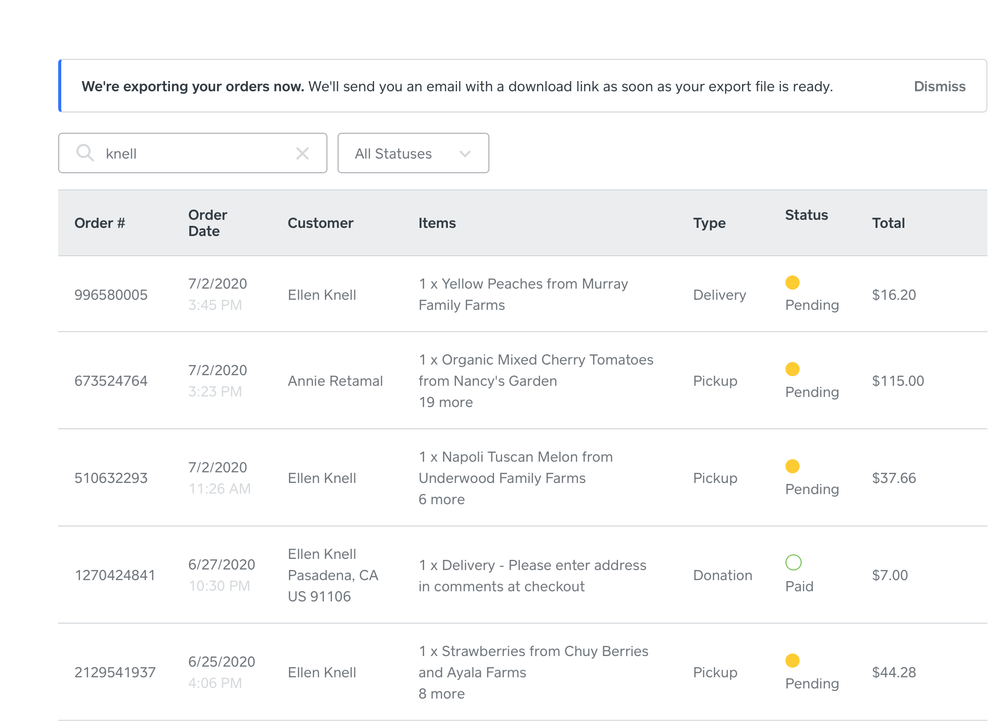Clear the search field with X icon
Image resolution: width=998 pixels, height=723 pixels.
[302, 153]
